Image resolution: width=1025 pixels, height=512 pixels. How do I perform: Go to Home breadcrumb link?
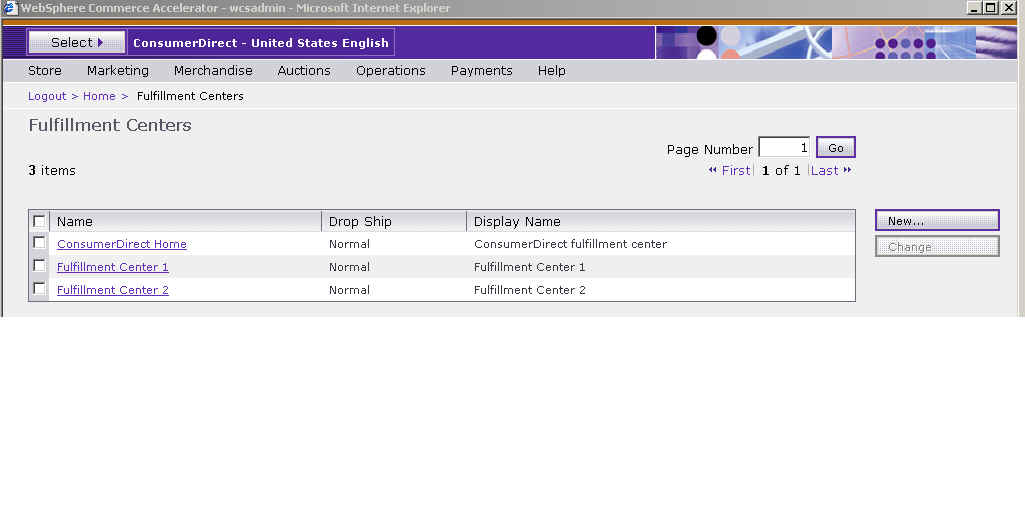(x=99, y=96)
